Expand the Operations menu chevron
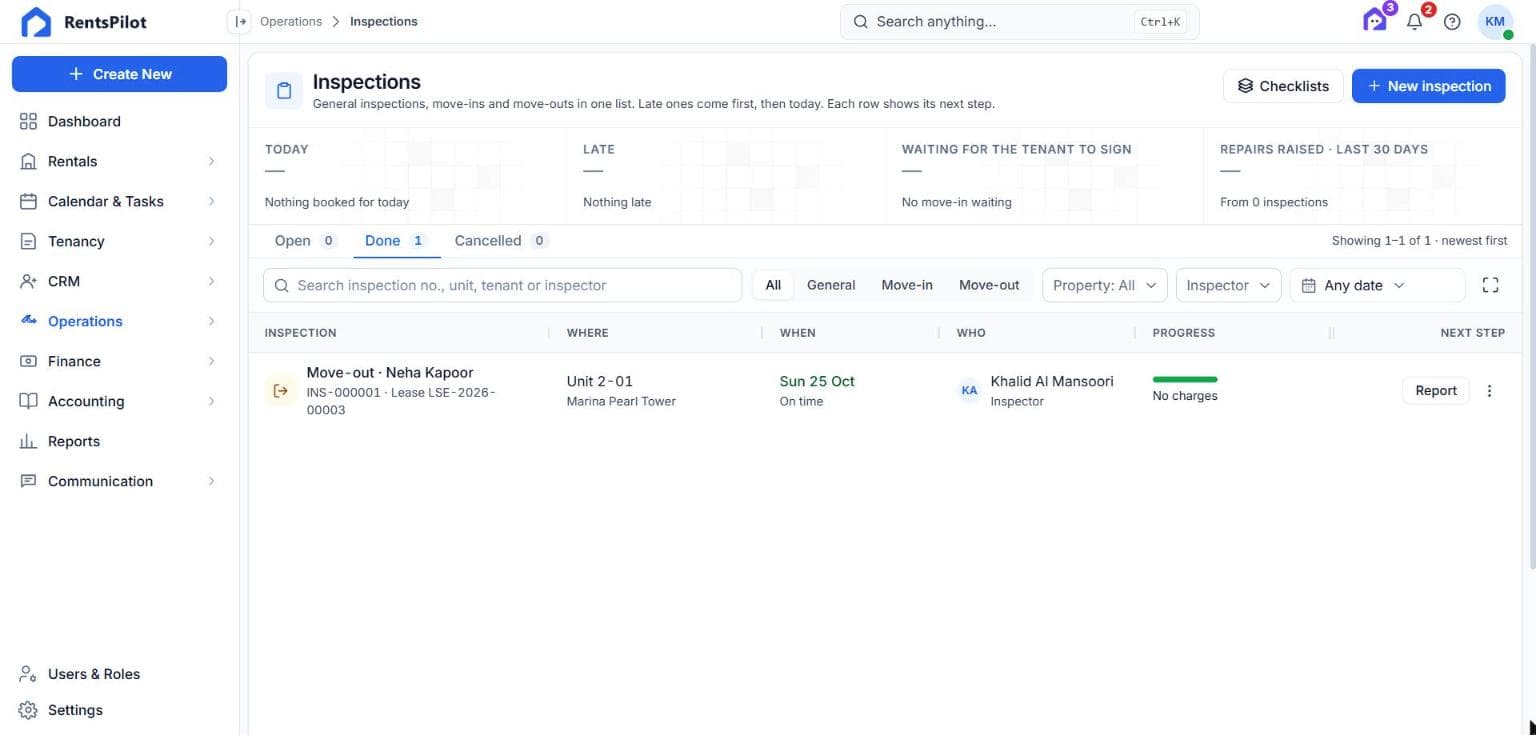 [x=211, y=321]
